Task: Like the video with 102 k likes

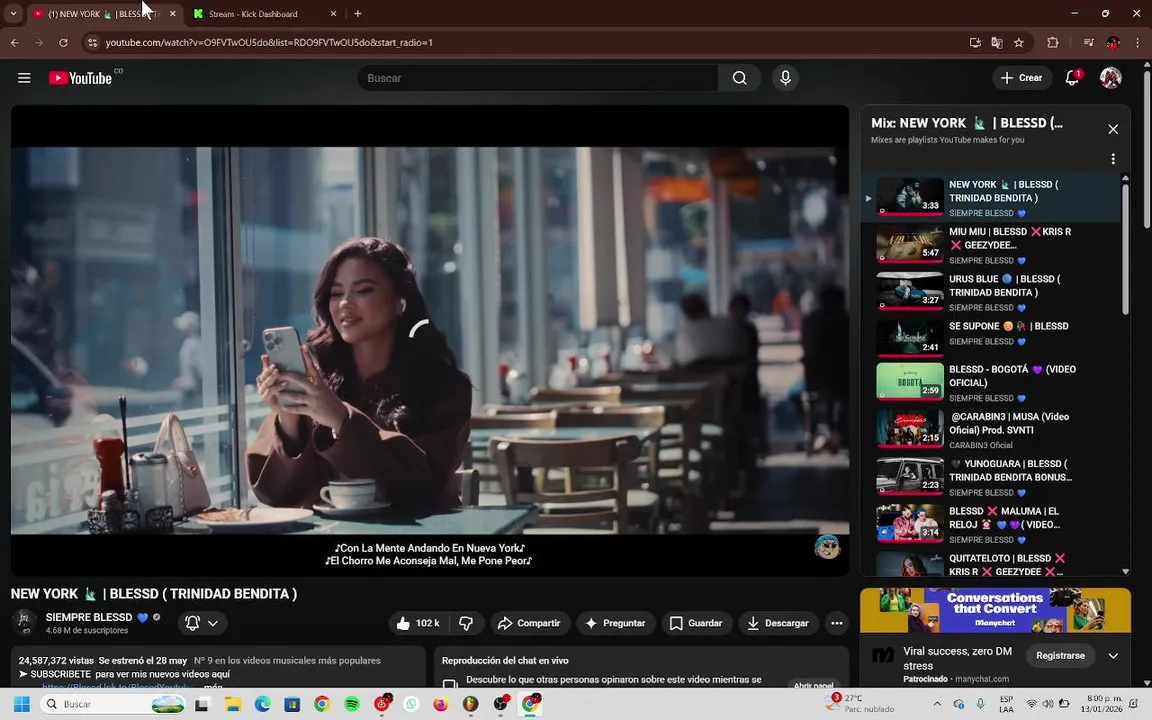Action: click(x=420, y=623)
